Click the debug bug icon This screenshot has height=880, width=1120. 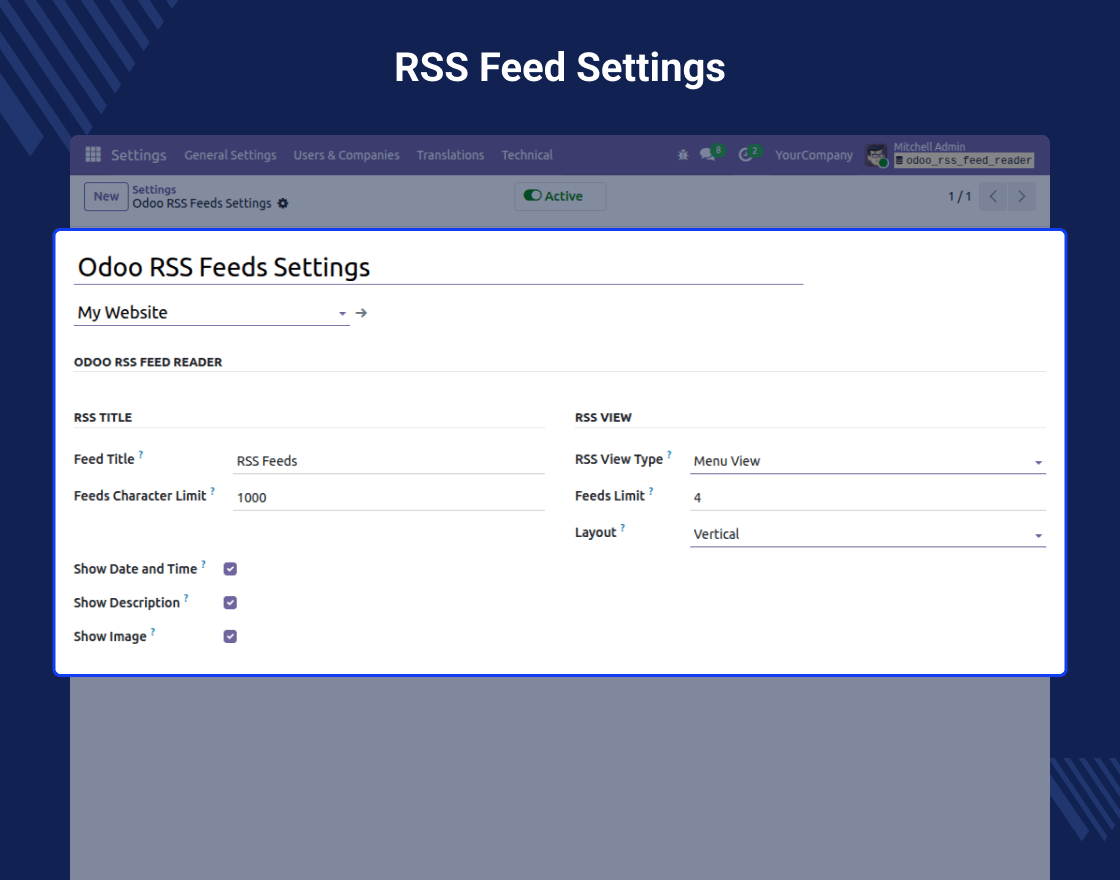pyautogui.click(x=683, y=155)
